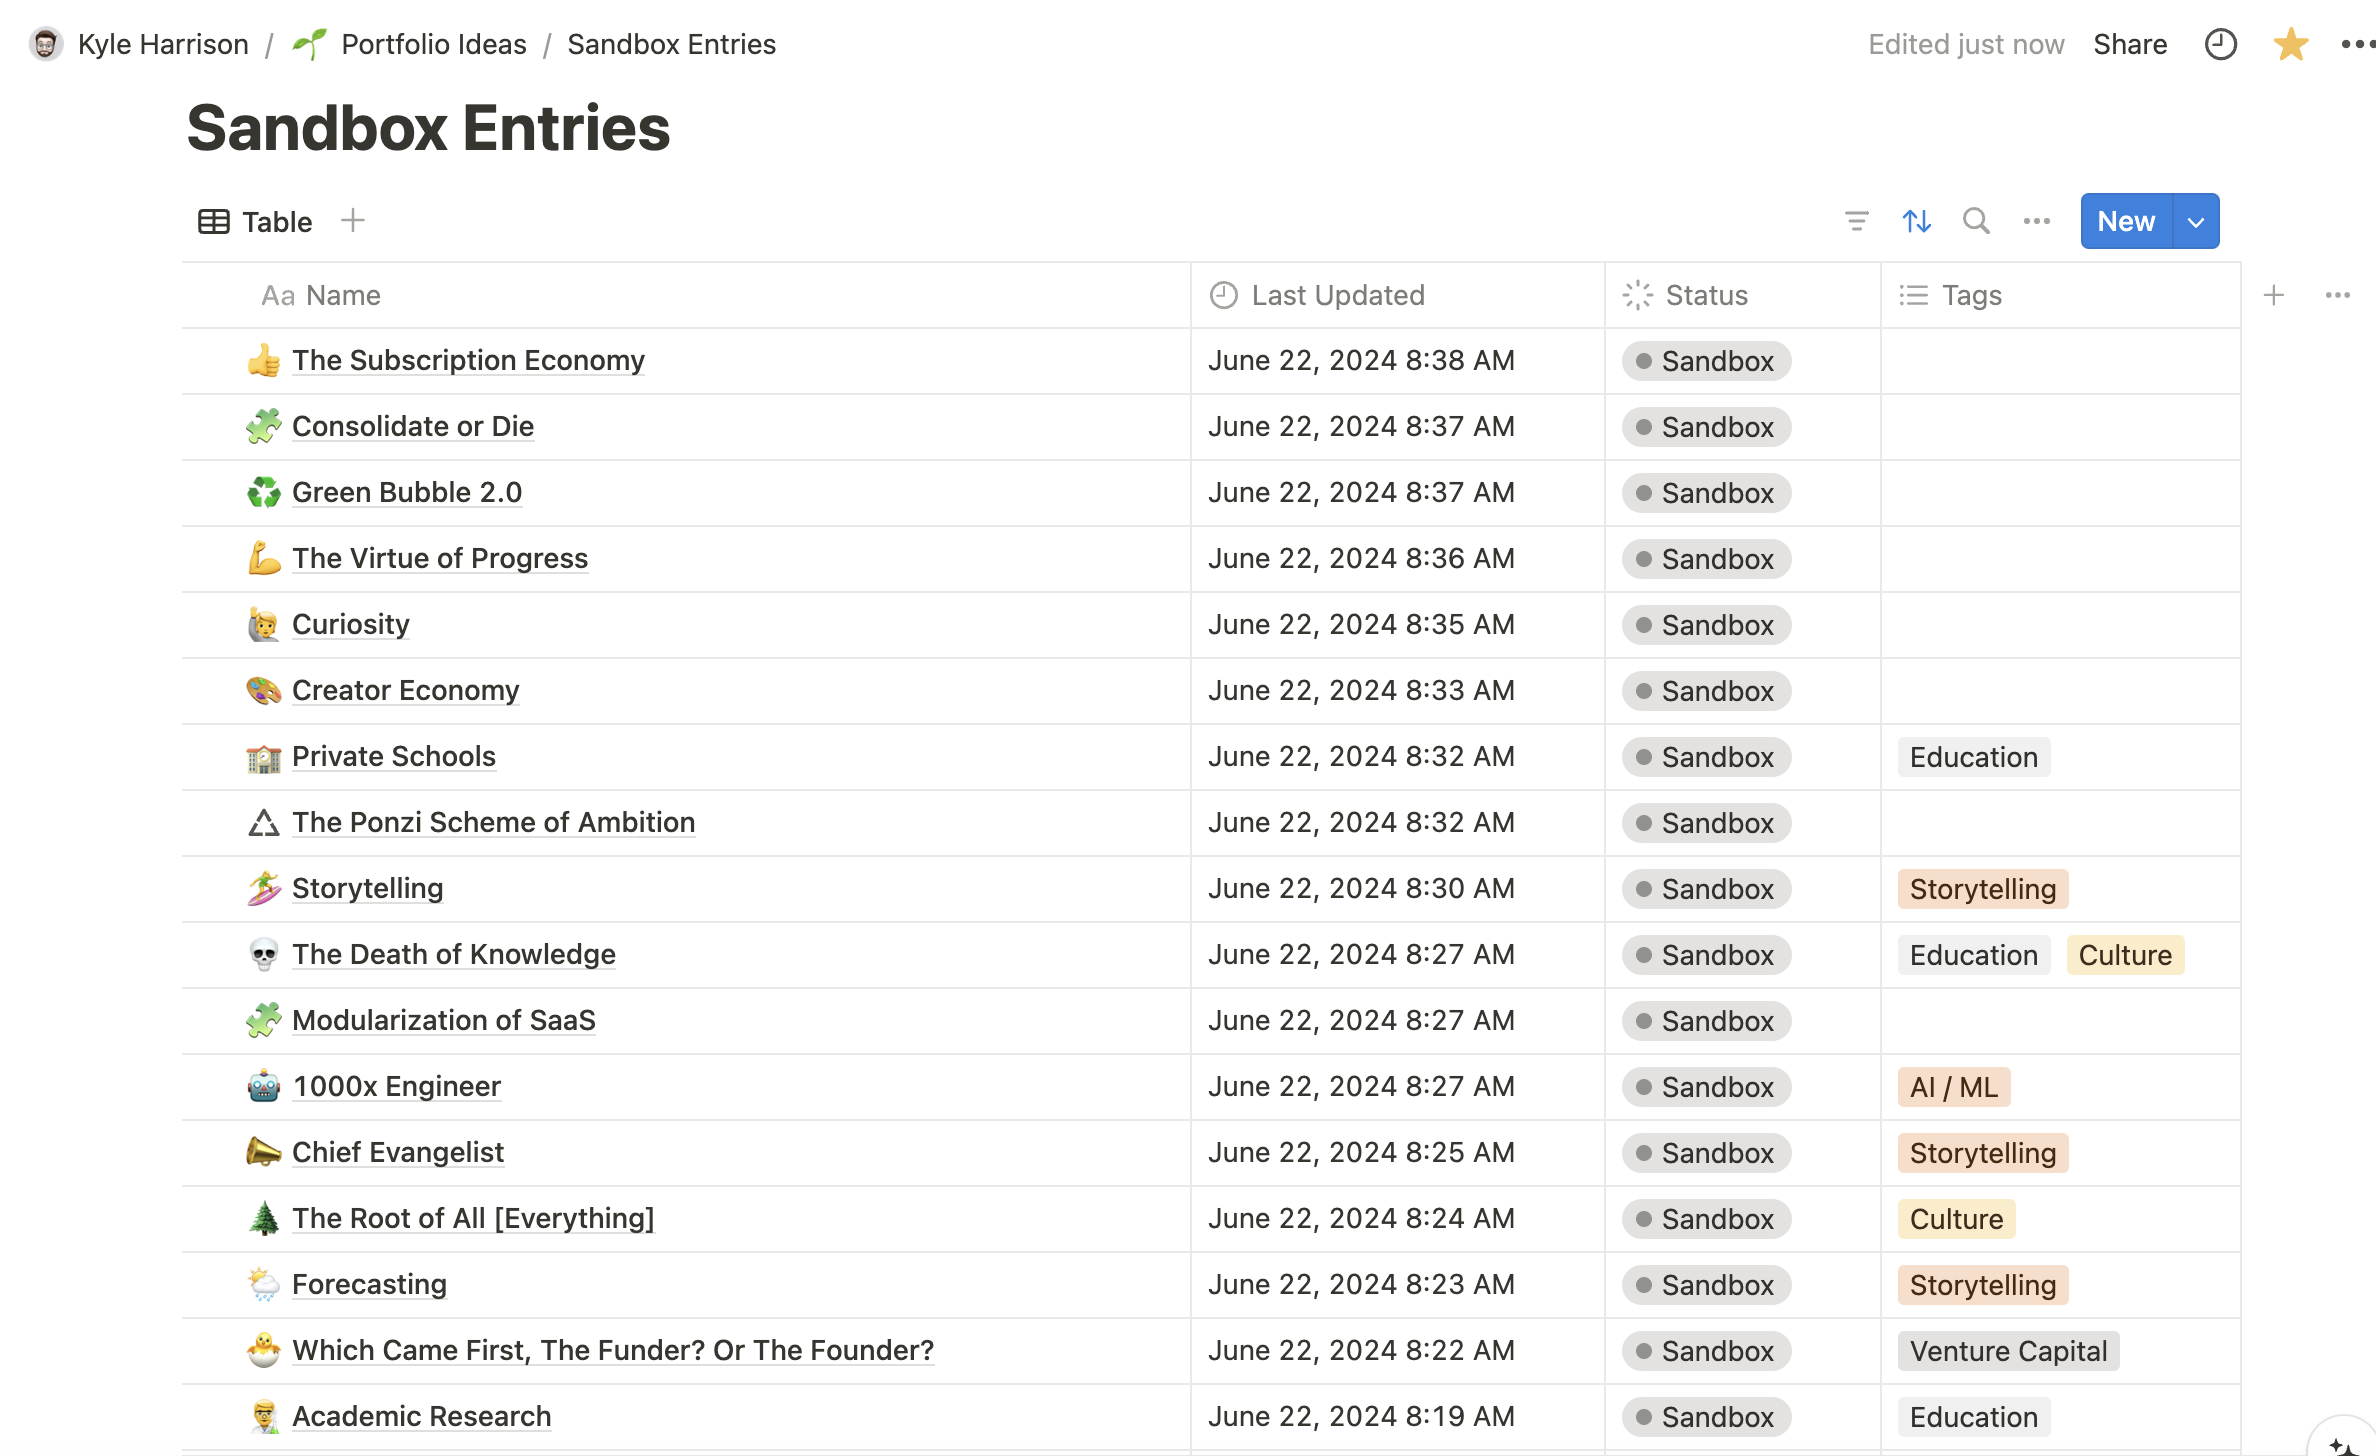The width and height of the screenshot is (2376, 1456).
Task: Open search within the database
Action: pyautogui.click(x=1976, y=221)
